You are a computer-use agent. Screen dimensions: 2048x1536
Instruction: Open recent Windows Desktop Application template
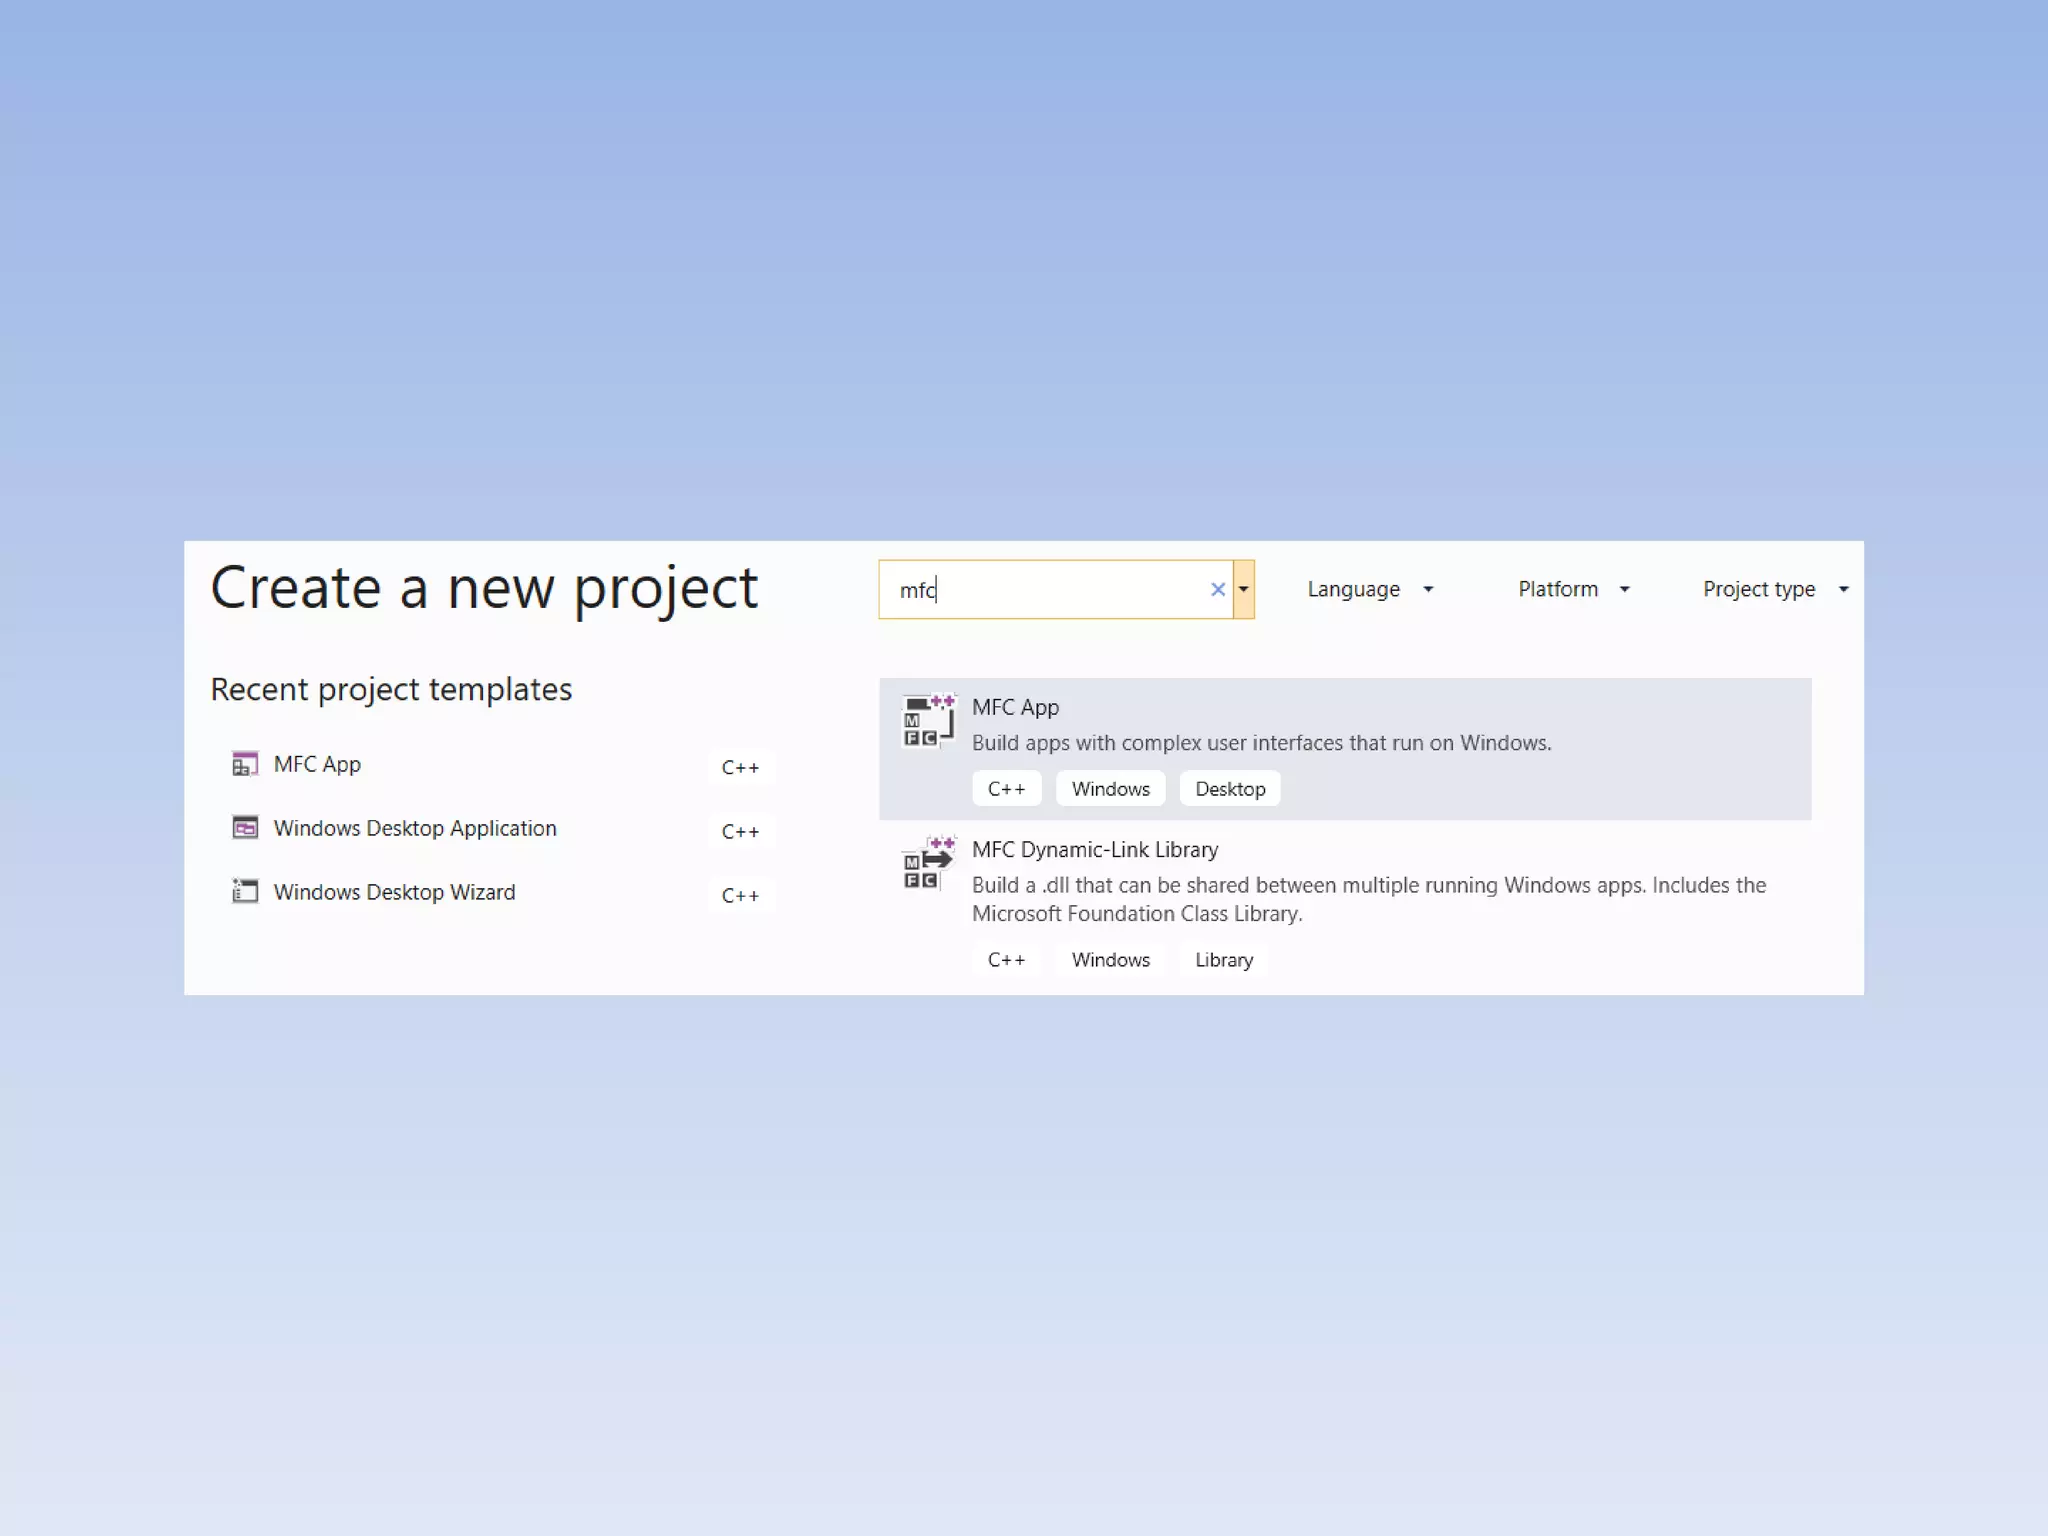pos(414,829)
